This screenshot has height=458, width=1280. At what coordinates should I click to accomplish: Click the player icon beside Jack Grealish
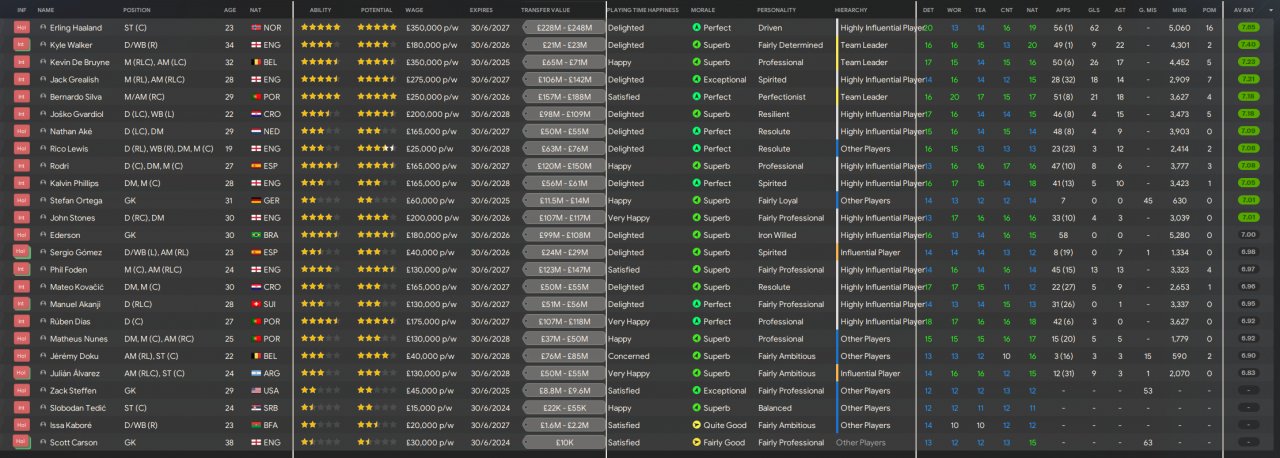[x=43, y=79]
